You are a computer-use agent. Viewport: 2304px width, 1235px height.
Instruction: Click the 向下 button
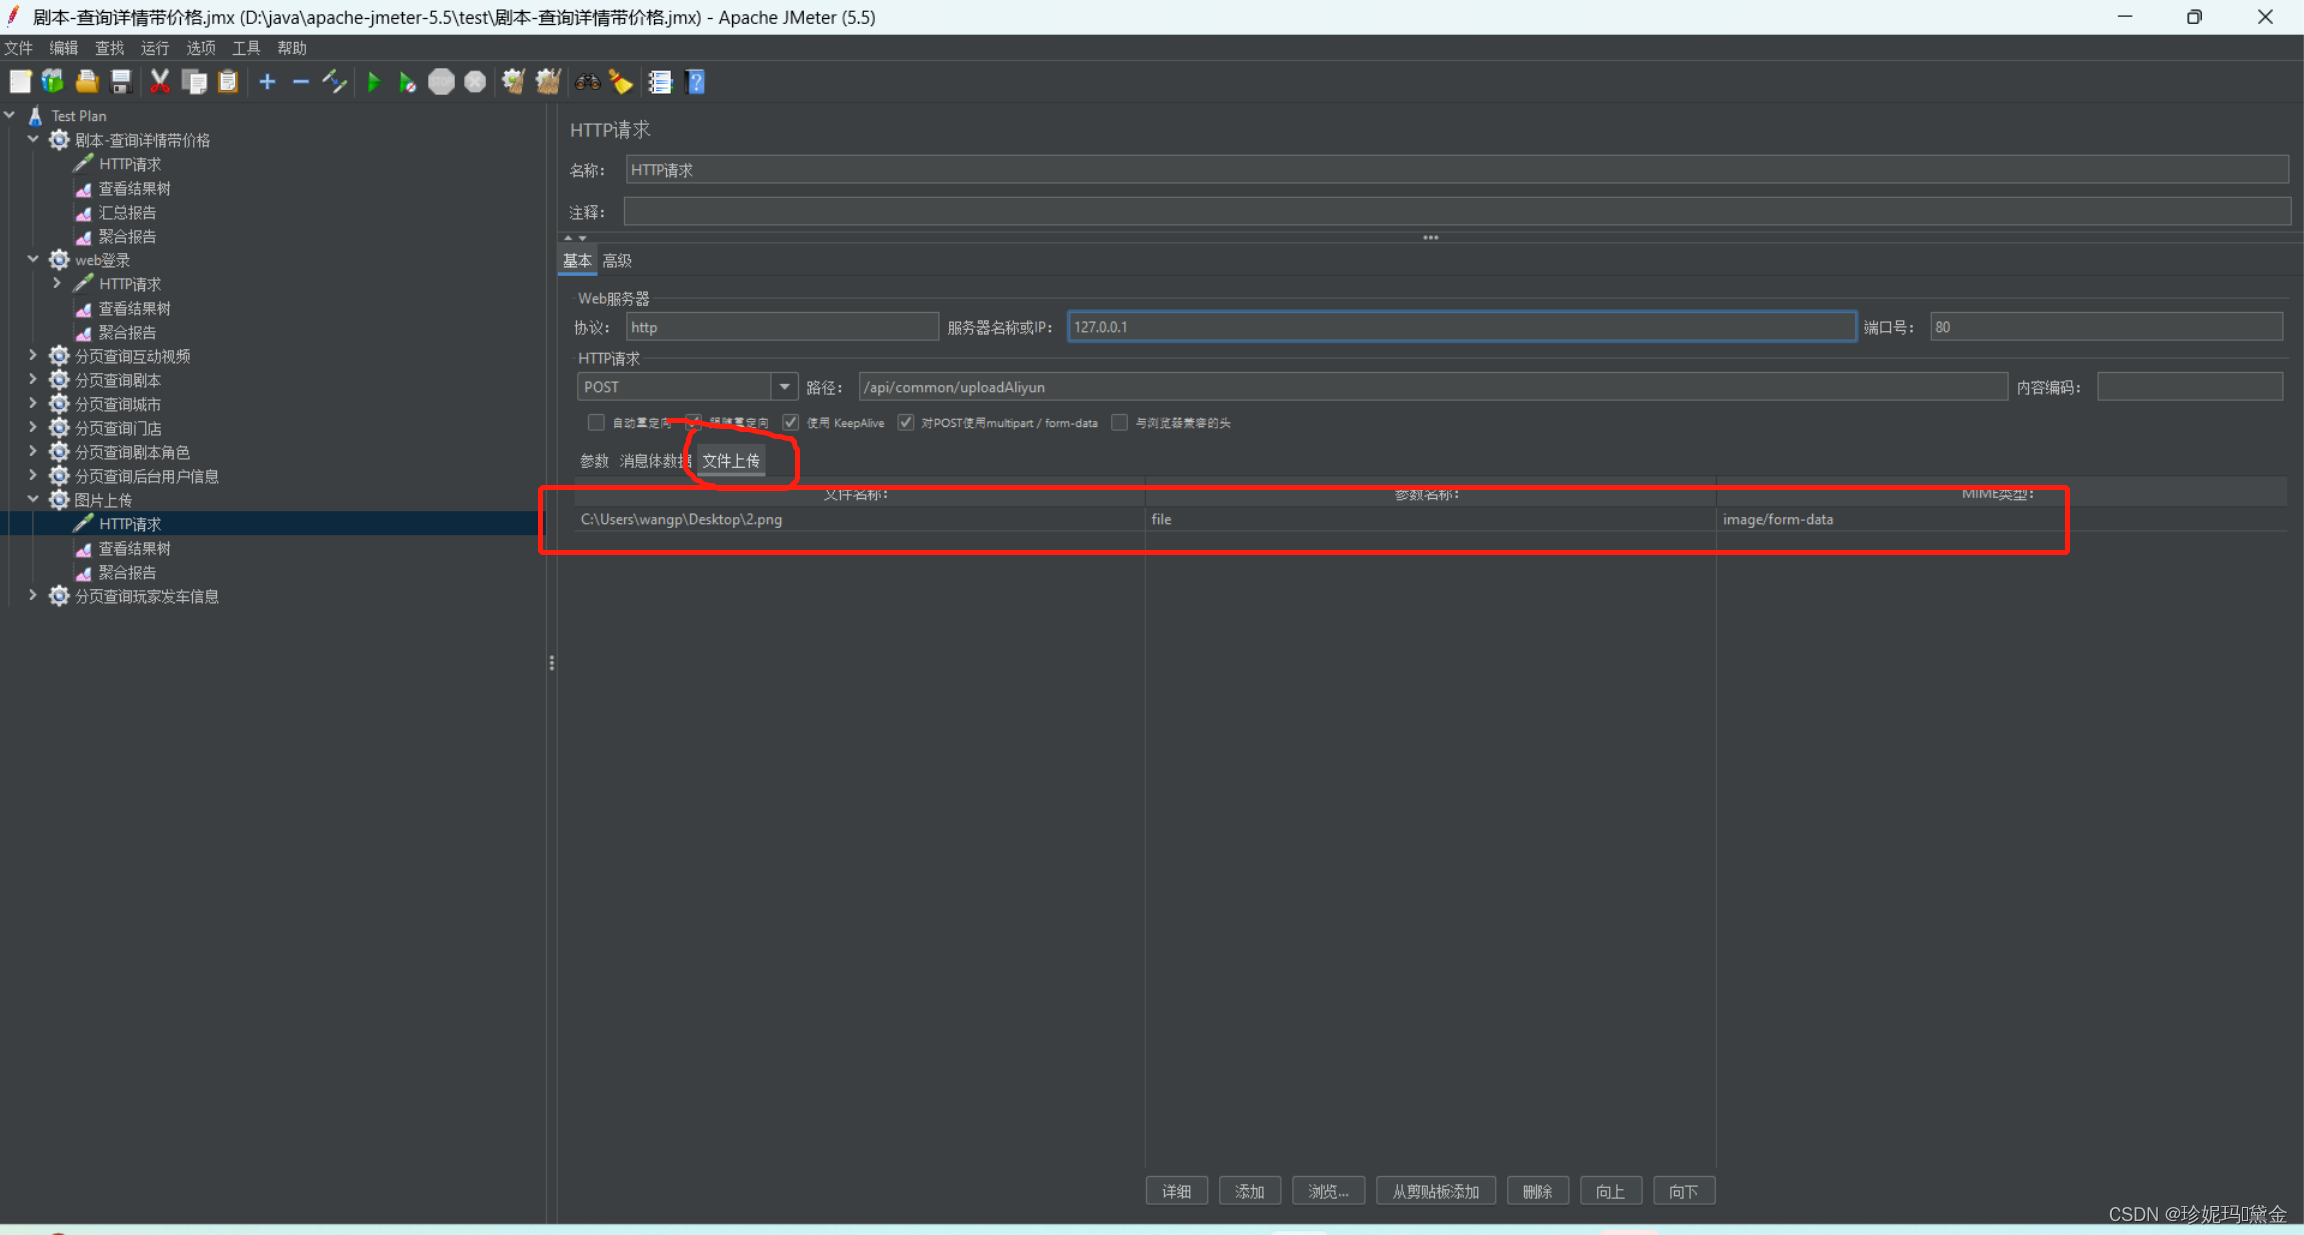[1684, 1192]
